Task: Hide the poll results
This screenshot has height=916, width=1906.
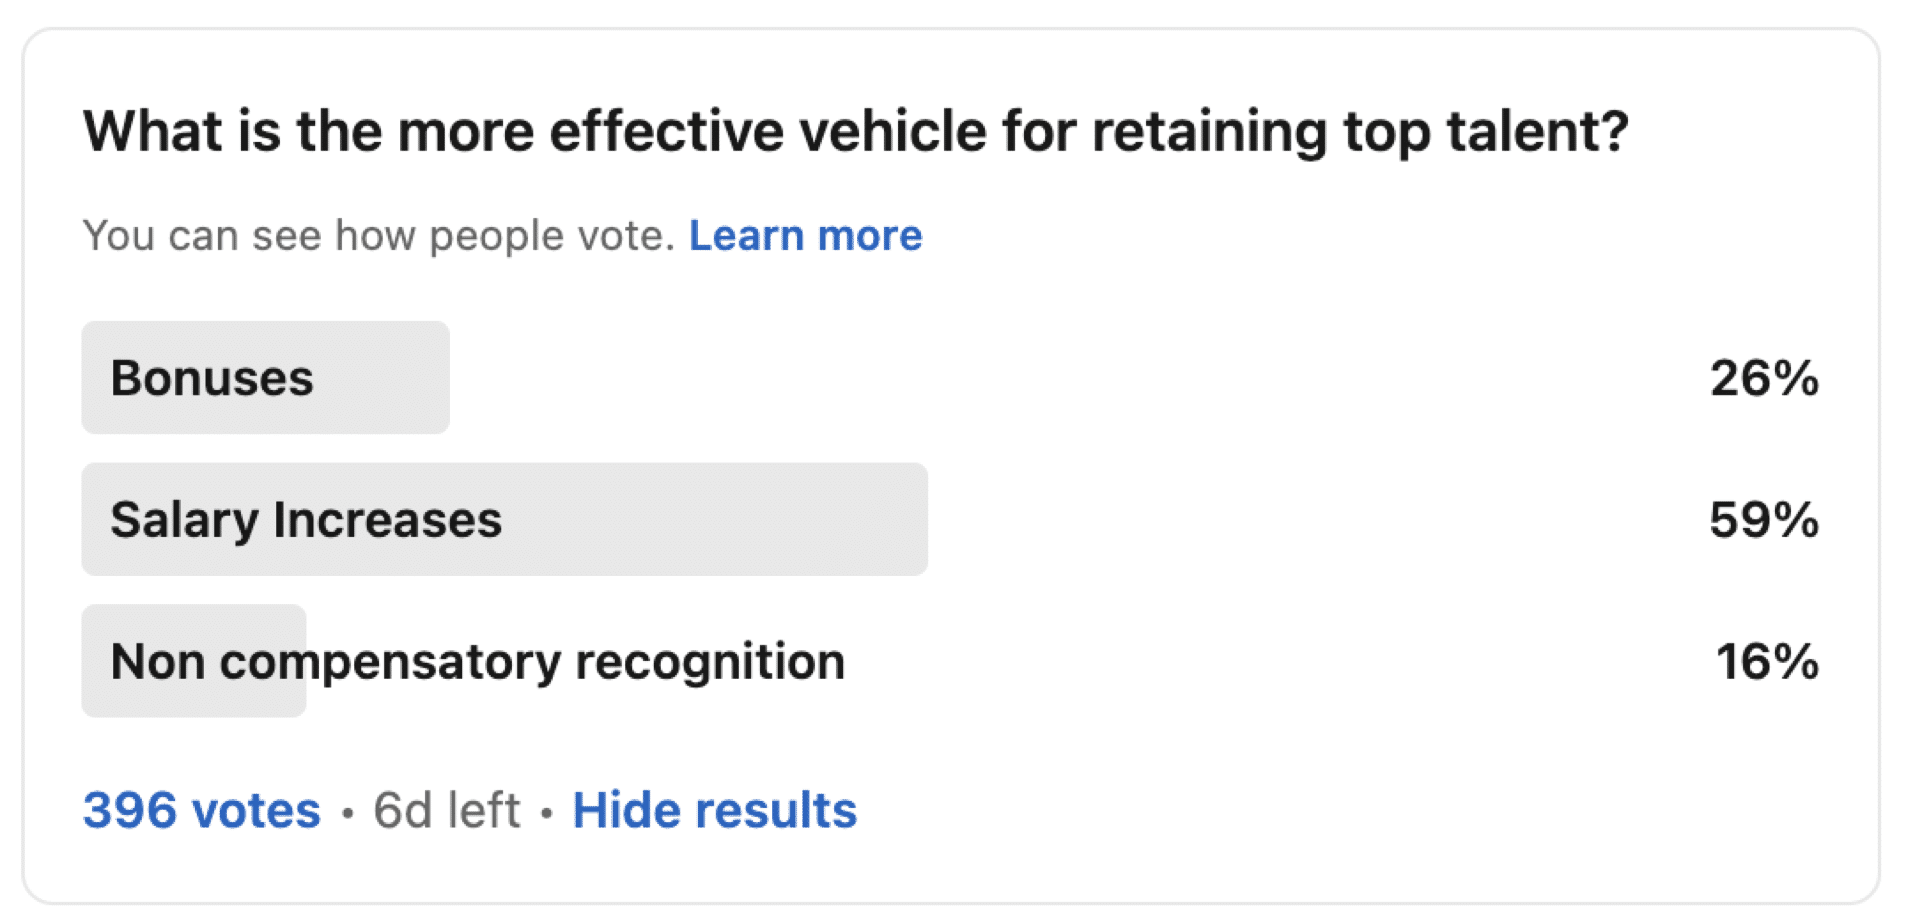Action: click(714, 810)
